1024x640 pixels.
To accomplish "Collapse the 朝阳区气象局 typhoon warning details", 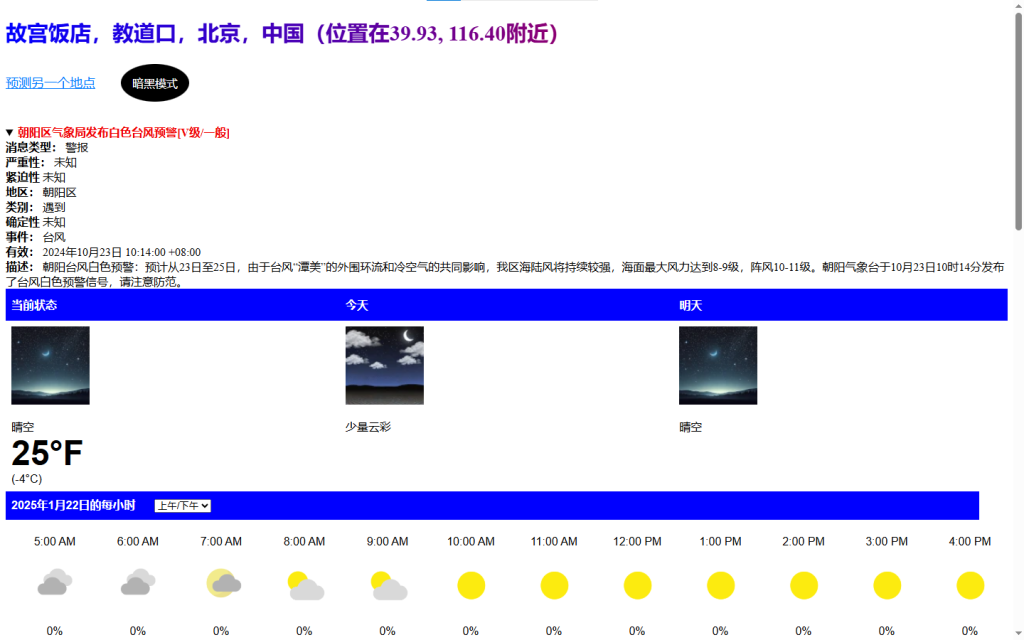I will tap(118, 133).
